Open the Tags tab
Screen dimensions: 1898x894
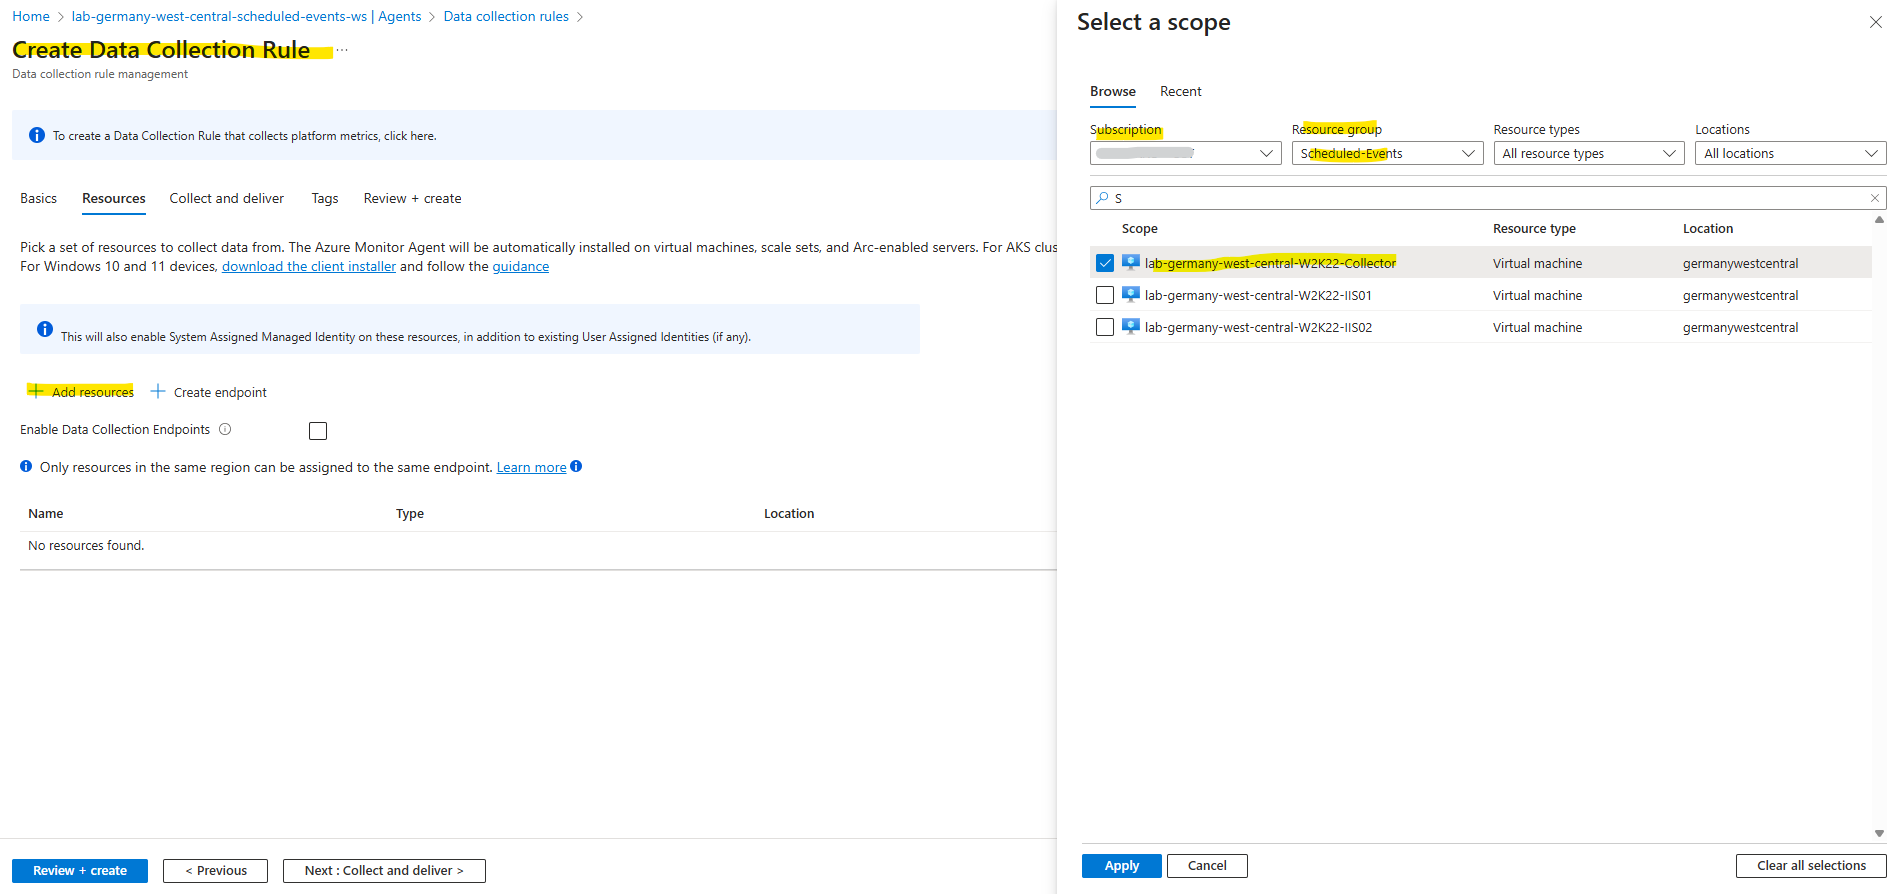coord(325,198)
